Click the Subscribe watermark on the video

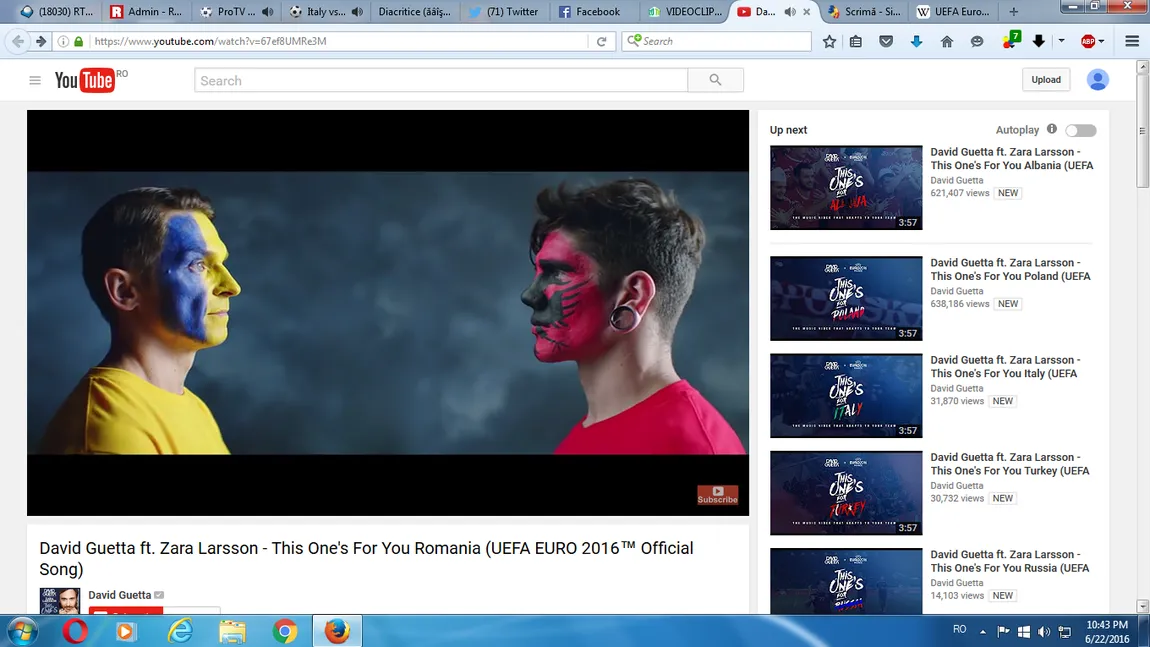click(717, 495)
